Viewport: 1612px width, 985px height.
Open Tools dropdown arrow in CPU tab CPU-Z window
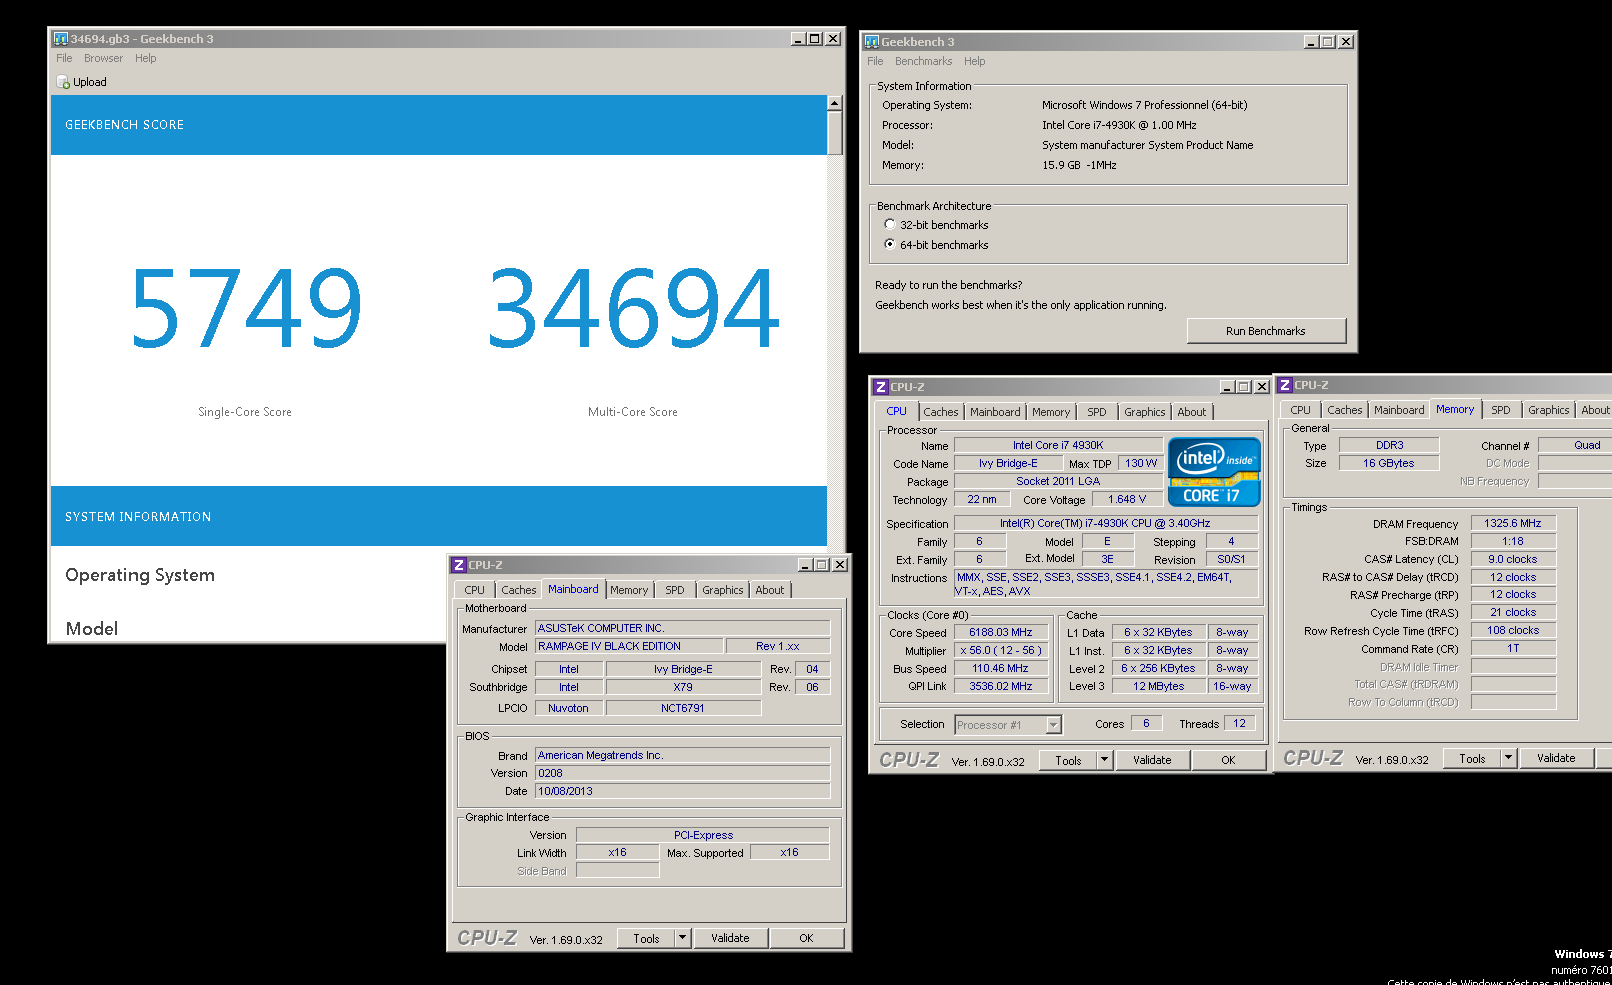coord(1105,760)
